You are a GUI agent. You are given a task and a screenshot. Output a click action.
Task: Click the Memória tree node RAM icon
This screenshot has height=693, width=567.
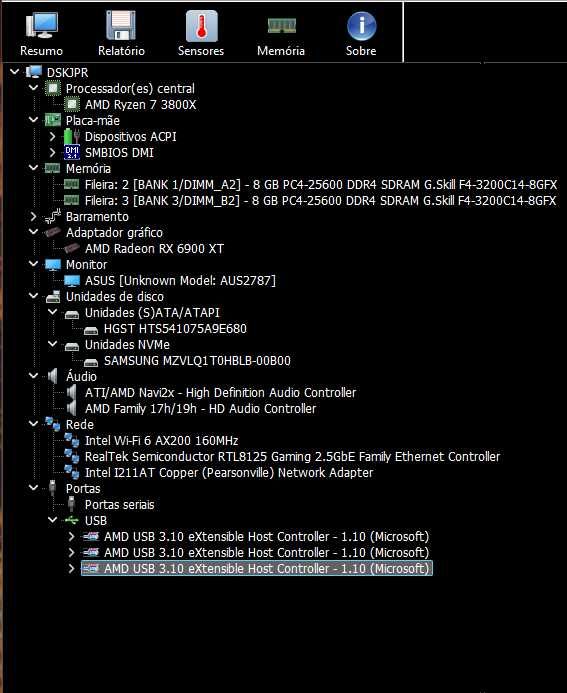tap(53, 168)
